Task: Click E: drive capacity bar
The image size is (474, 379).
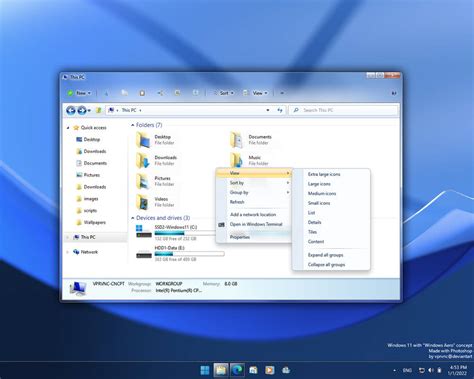Action: point(189,254)
